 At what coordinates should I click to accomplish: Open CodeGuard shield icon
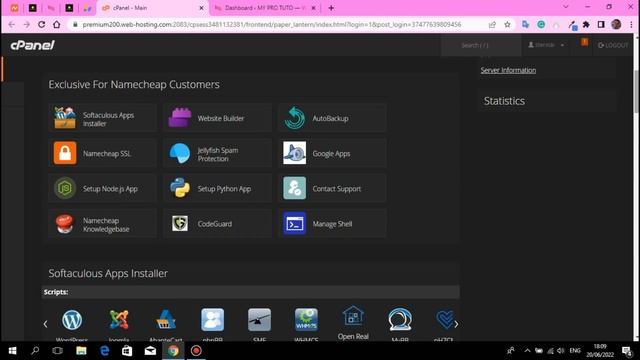click(180, 224)
